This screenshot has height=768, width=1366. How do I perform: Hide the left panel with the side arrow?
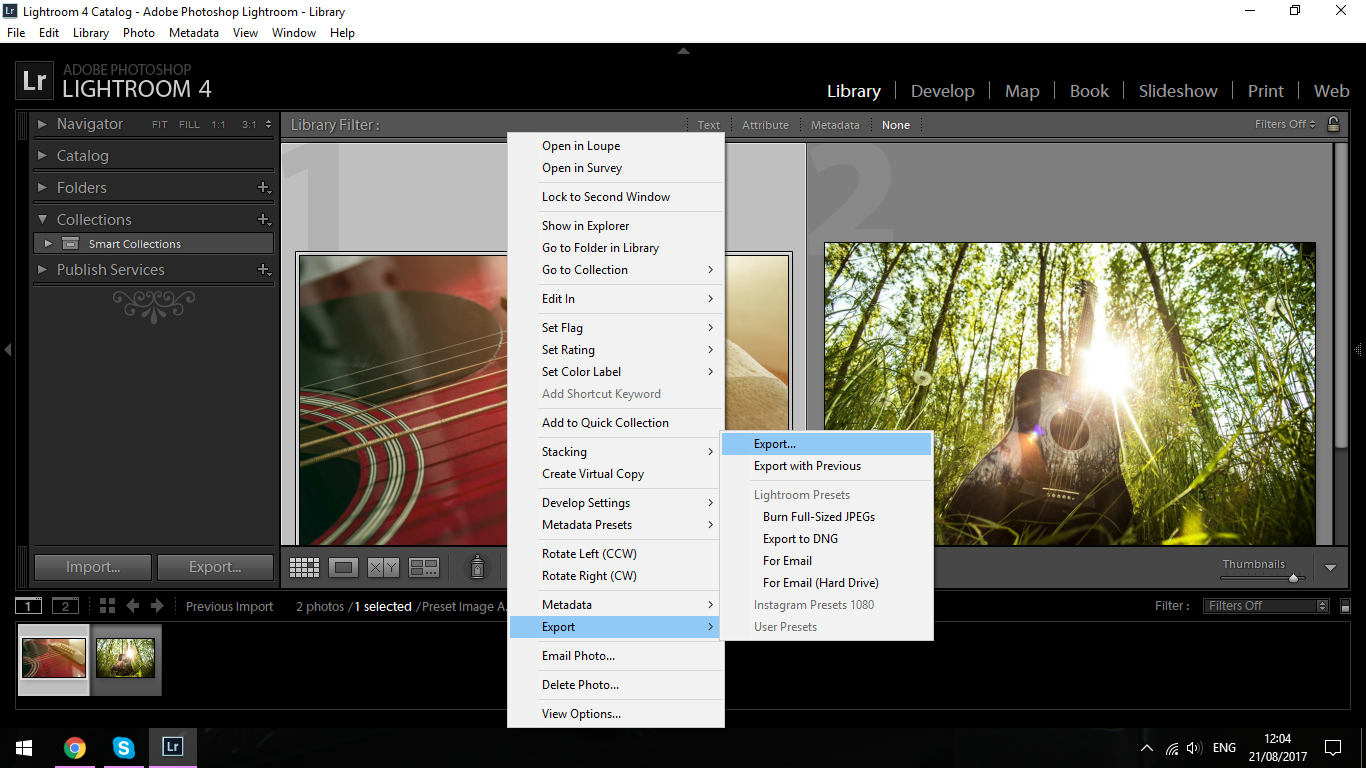point(8,350)
